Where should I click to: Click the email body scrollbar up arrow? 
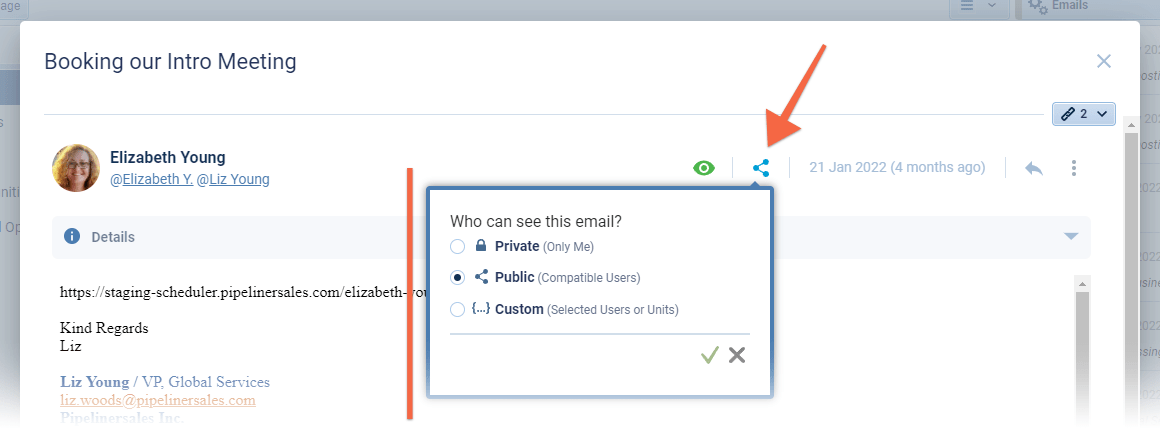[x=1081, y=284]
